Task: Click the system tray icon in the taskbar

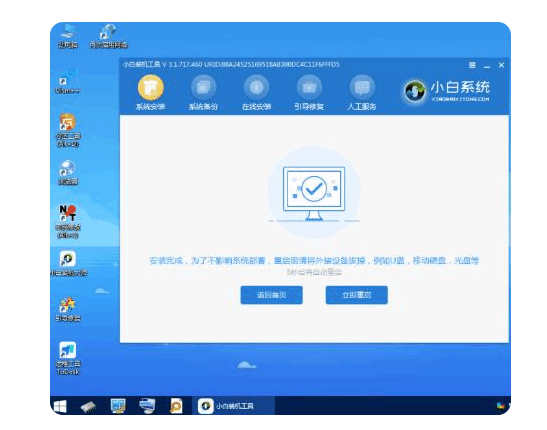Action: (x=501, y=406)
